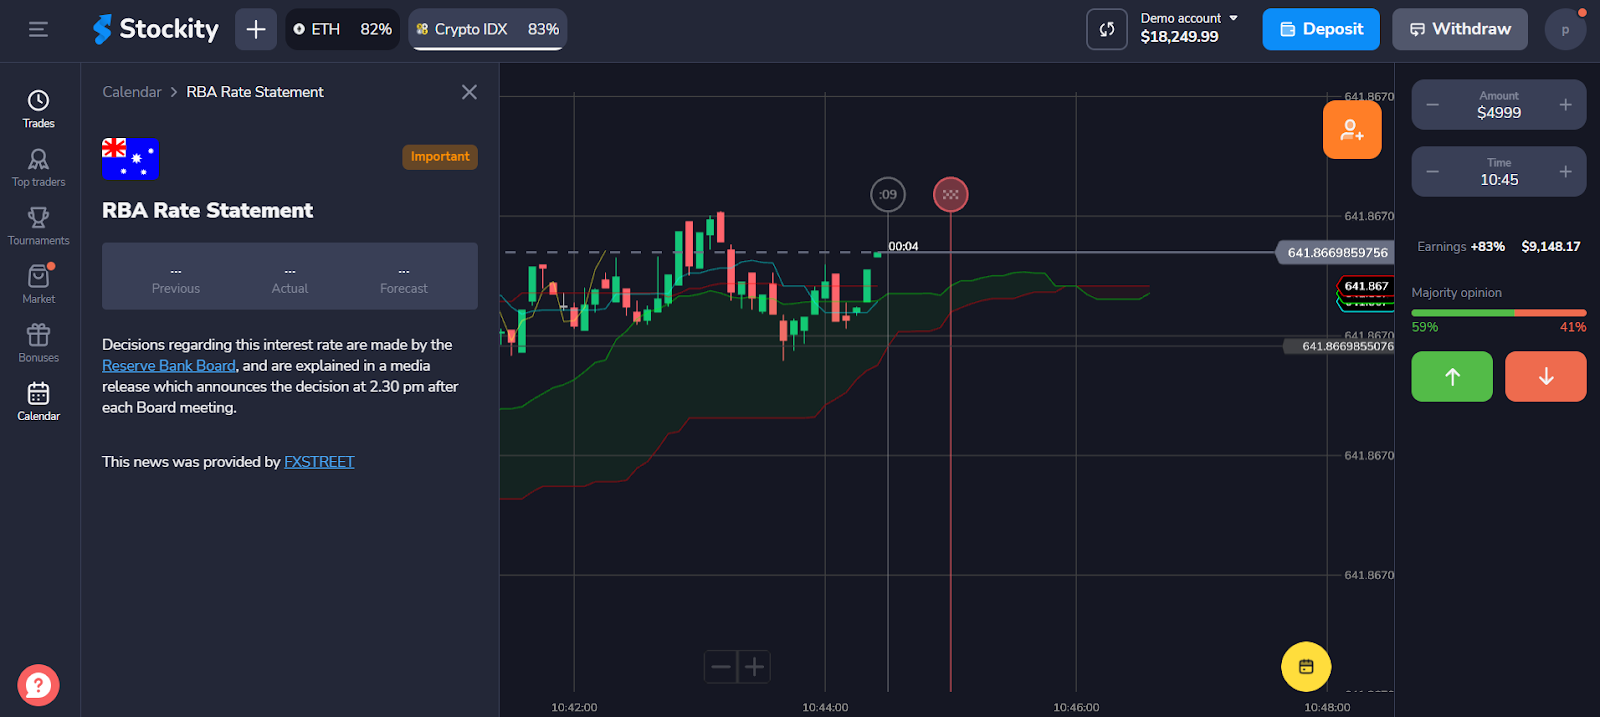The image size is (1600, 717).
Task: Place an up trade with green arrow
Action: 1451,376
